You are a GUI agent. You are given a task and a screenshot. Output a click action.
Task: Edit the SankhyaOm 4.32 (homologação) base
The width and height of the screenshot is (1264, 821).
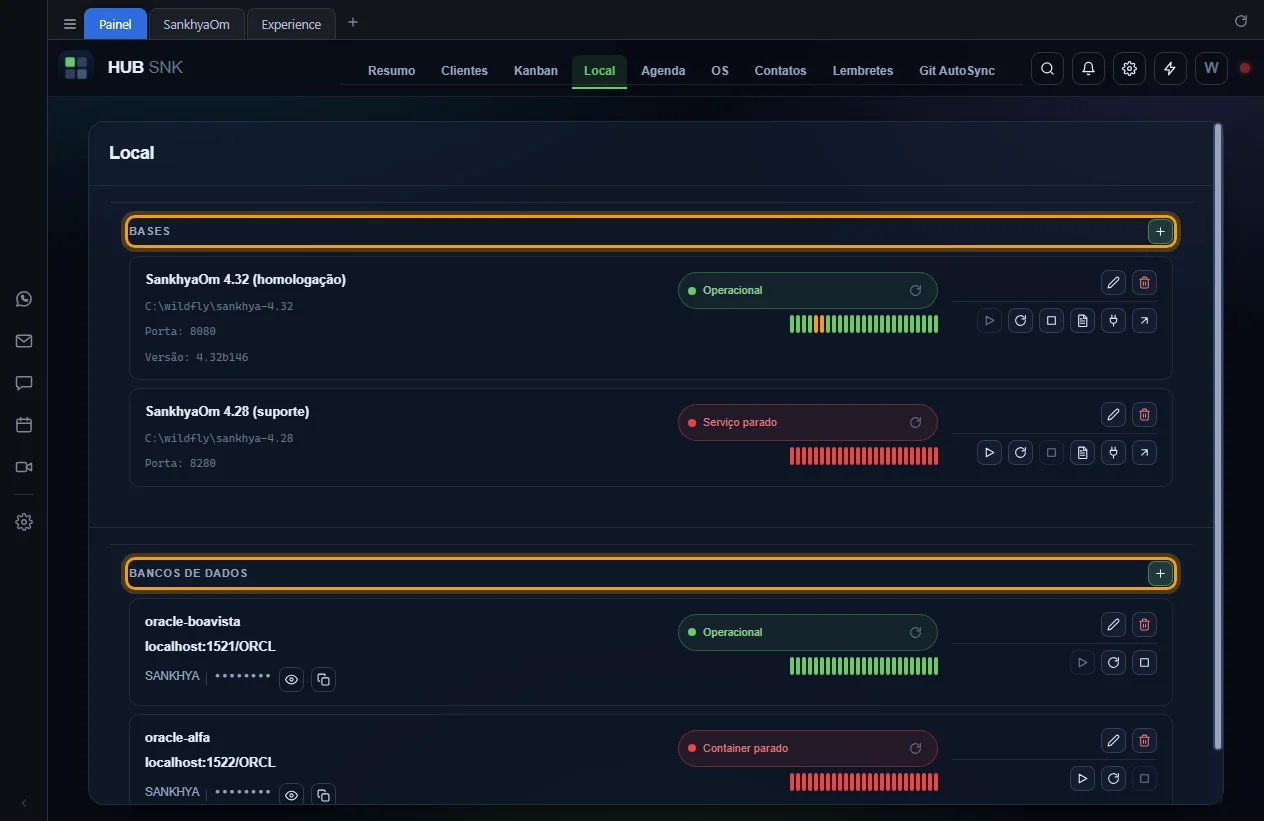[1113, 282]
